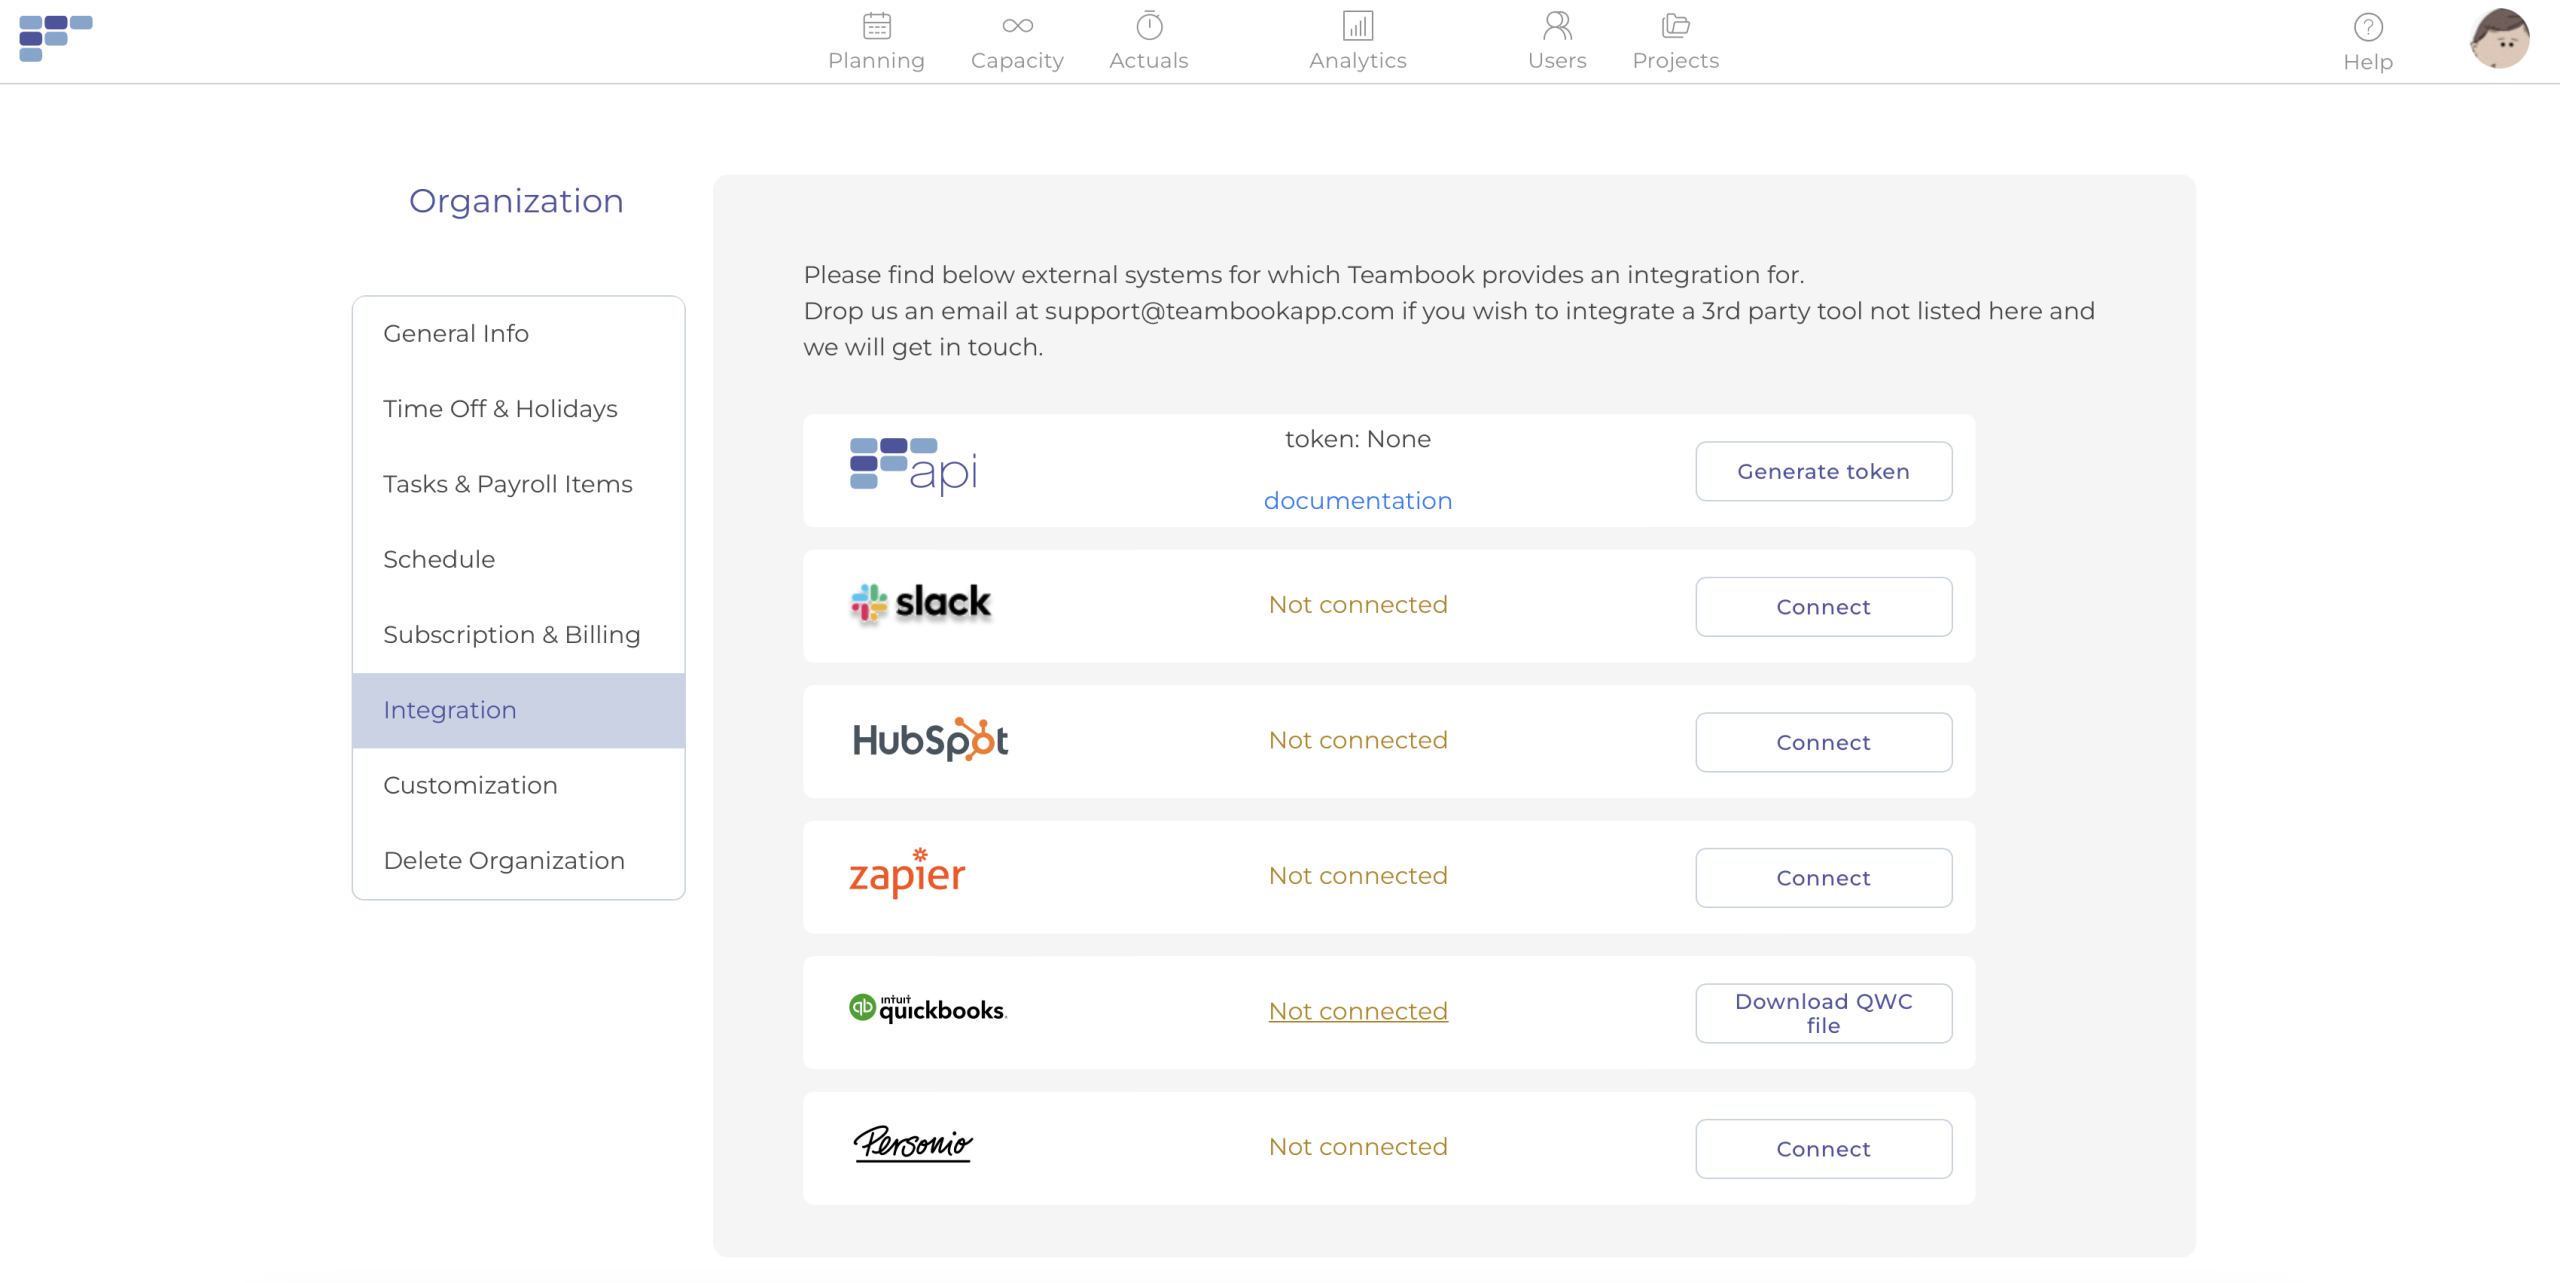Click the Capacity infinity icon
Viewport: 2560px width, 1283px height.
[x=1017, y=26]
